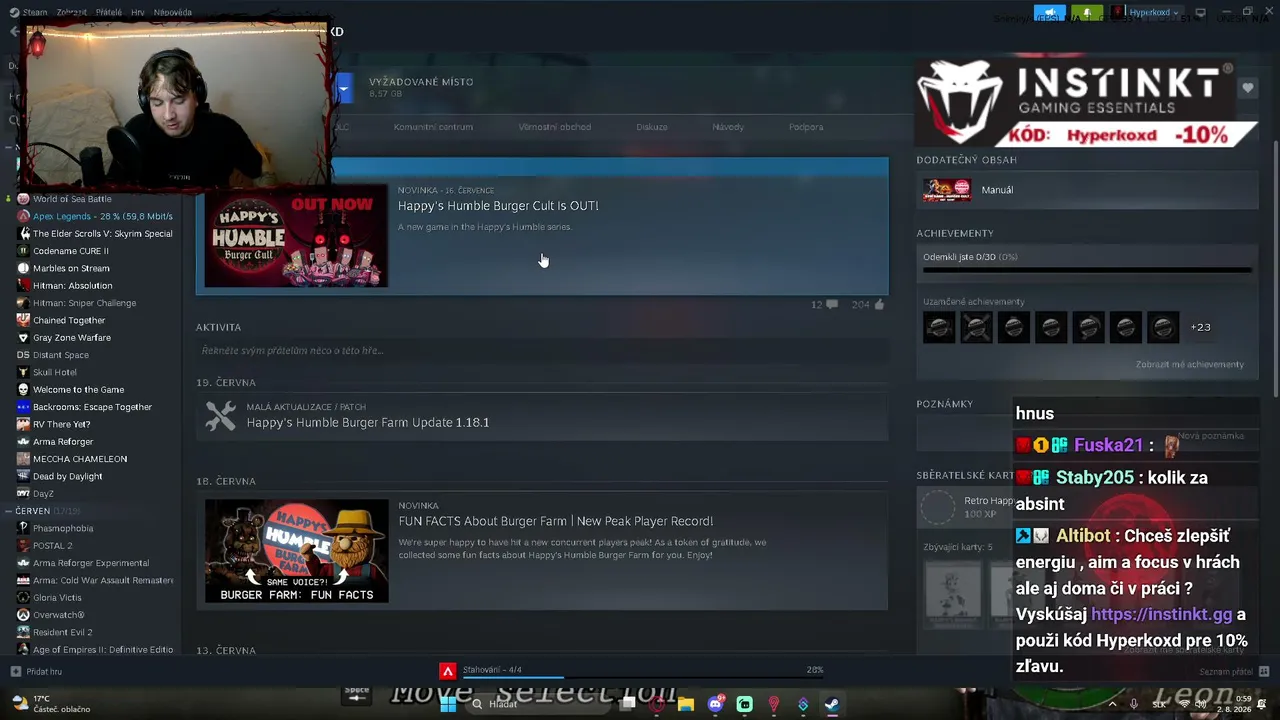The height and width of the screenshot is (720, 1280).
Task: Select the POSTAL 2 library icon
Action: tap(23, 546)
